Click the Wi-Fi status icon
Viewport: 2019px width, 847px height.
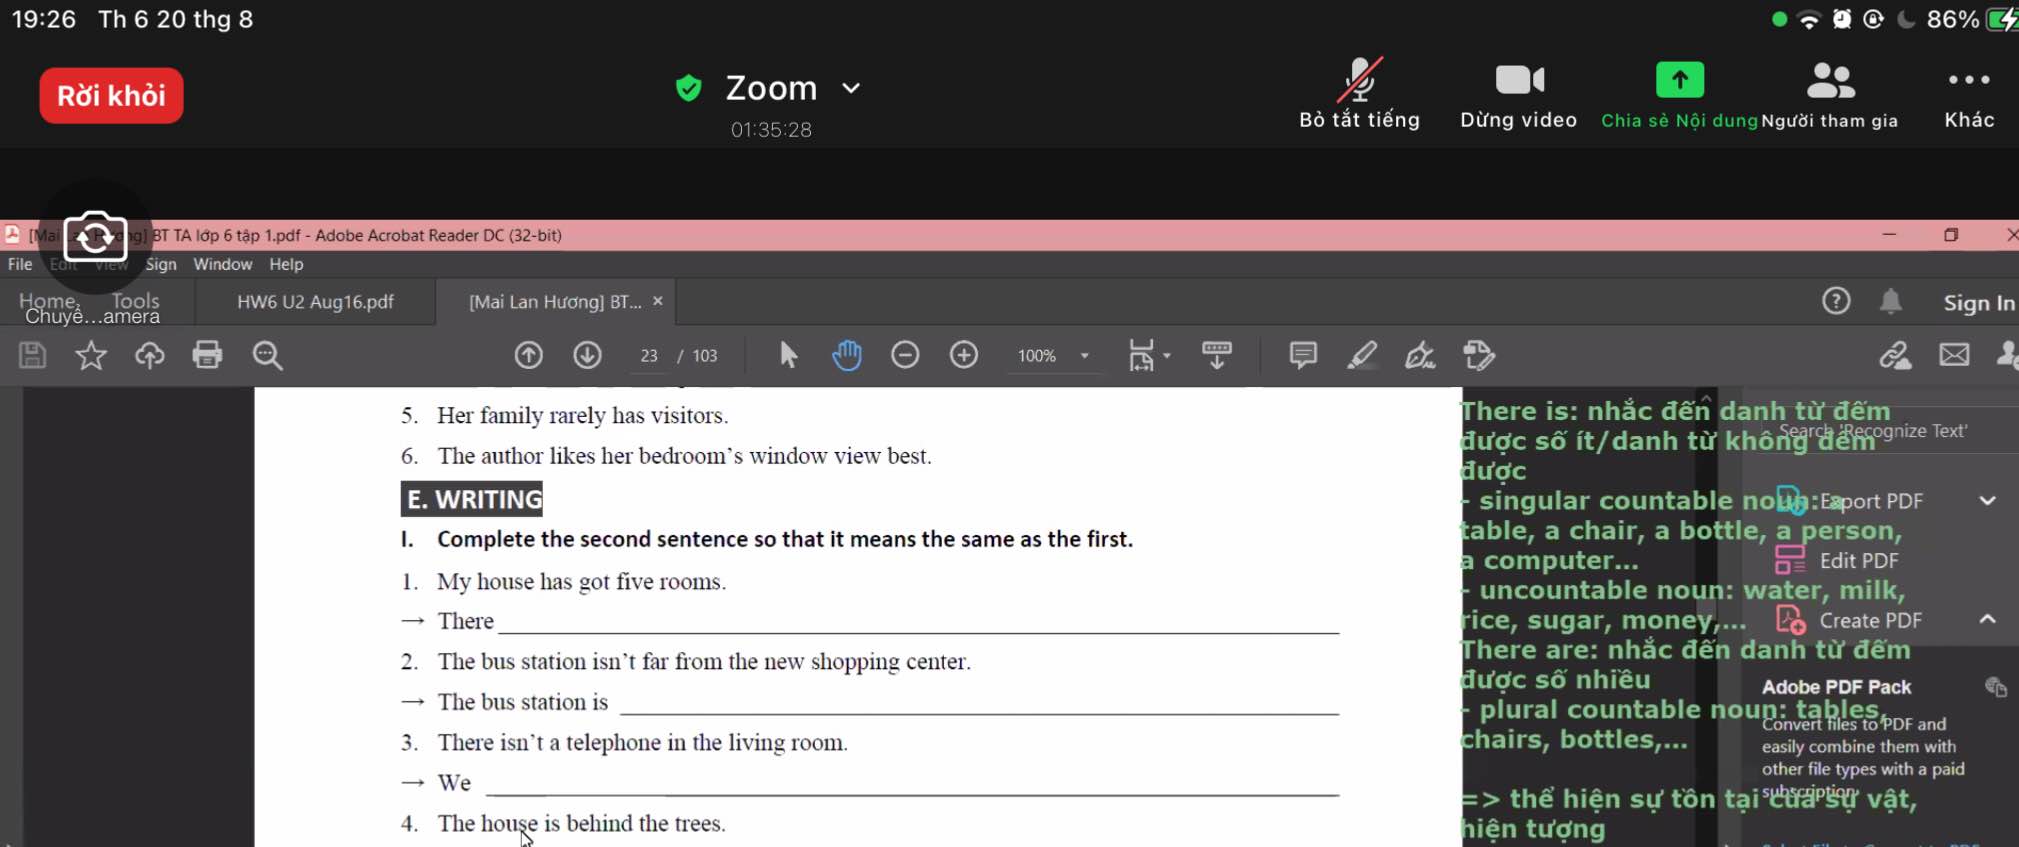pyautogui.click(x=1809, y=19)
